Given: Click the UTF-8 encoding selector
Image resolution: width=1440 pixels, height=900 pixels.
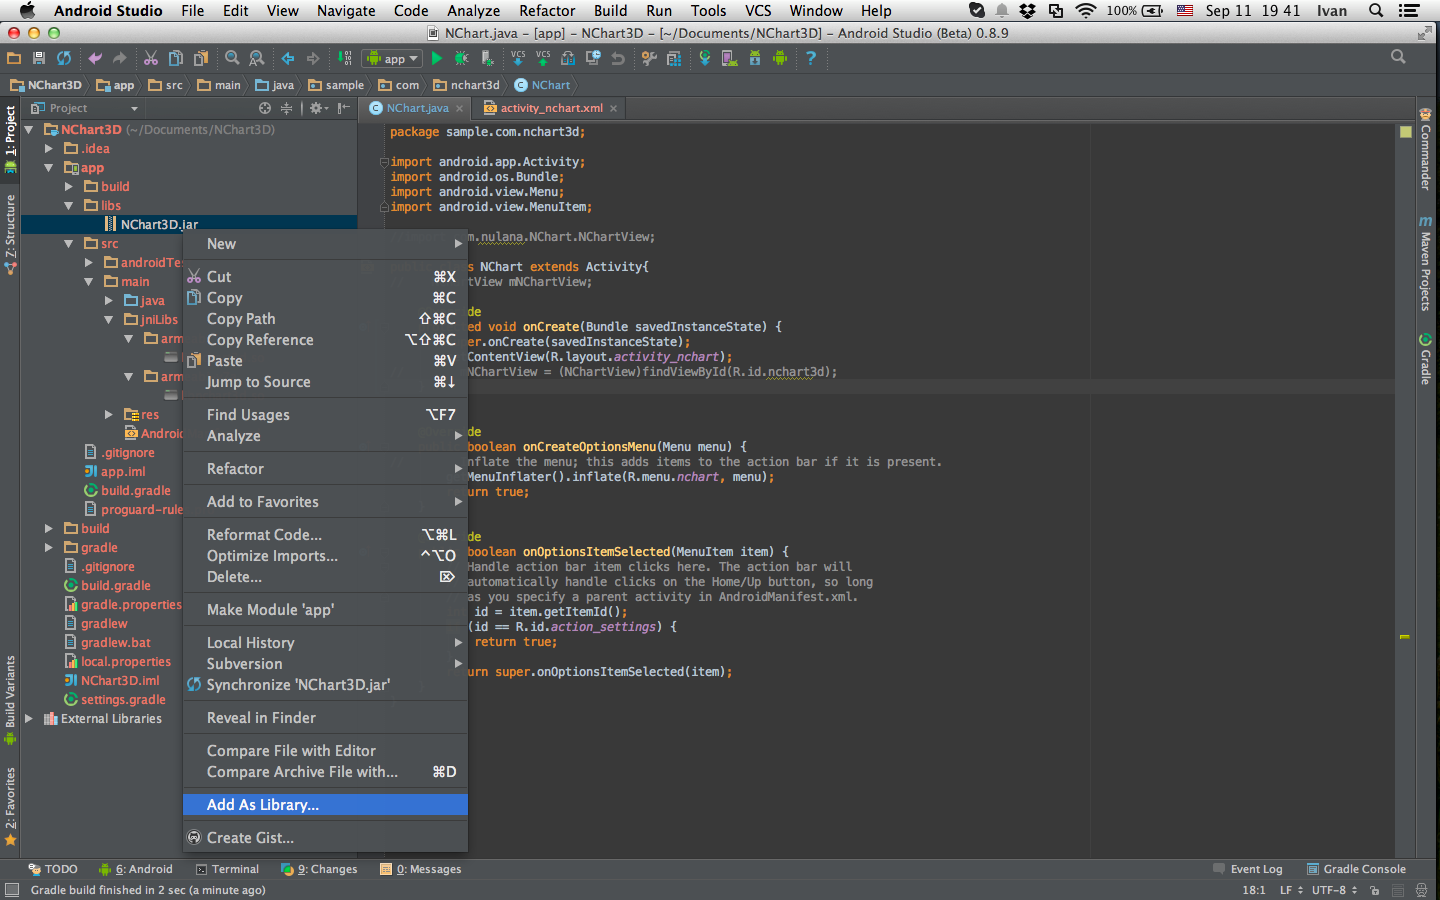Looking at the screenshot, I should pyautogui.click(x=1334, y=890).
